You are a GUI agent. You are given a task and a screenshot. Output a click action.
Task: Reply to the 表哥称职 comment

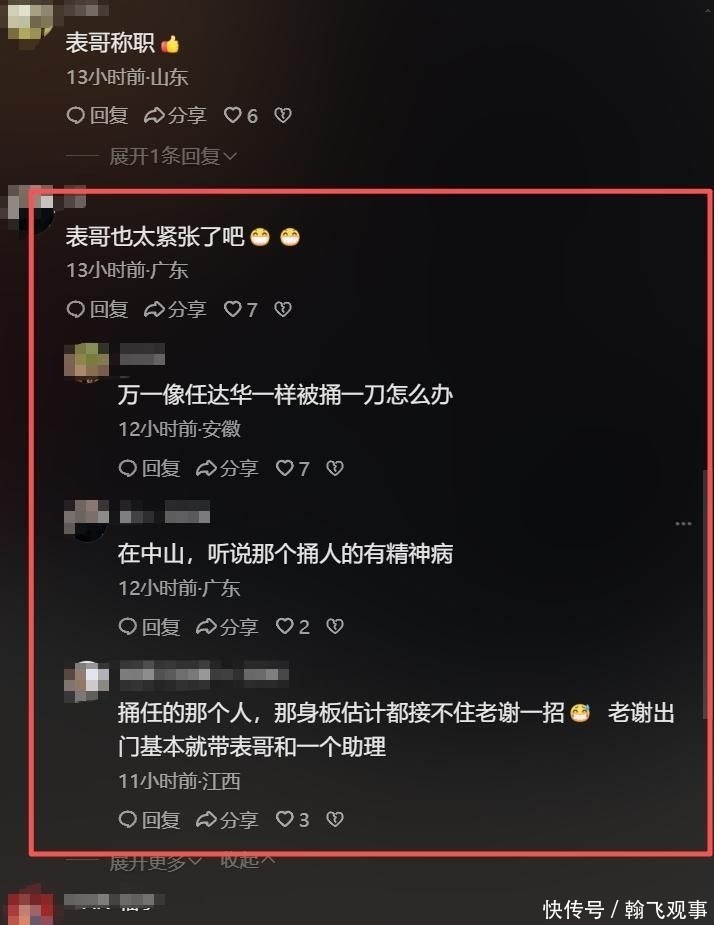[97, 115]
